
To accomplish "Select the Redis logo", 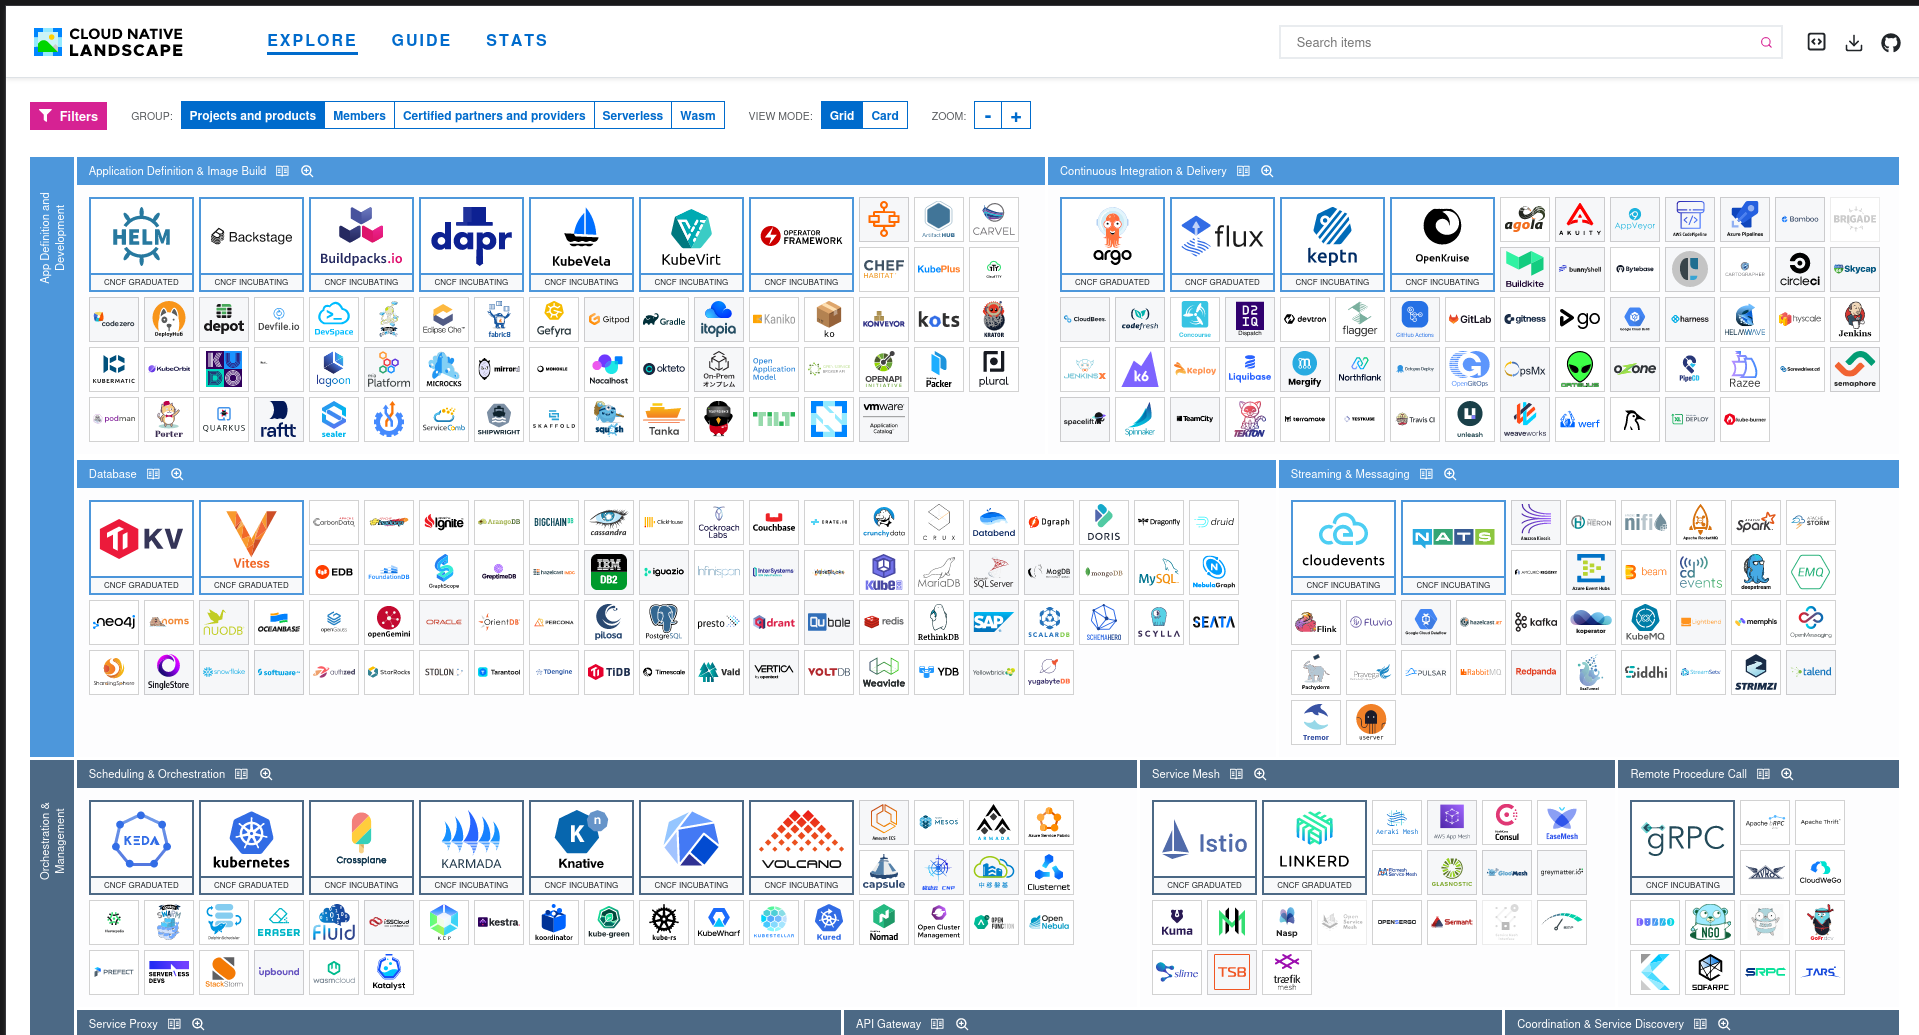I will coord(884,622).
